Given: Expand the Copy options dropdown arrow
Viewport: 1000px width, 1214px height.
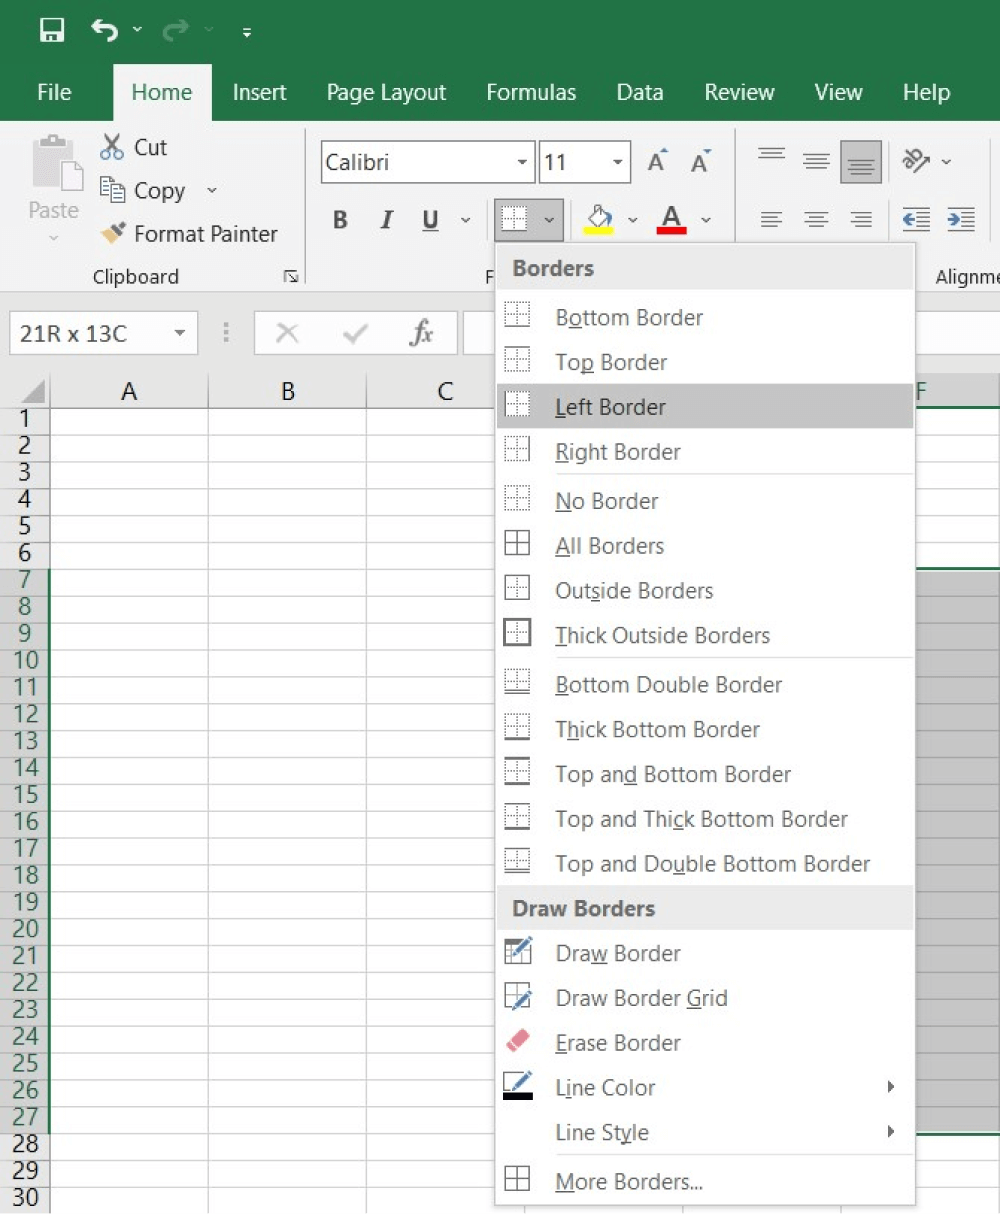Looking at the screenshot, I should (x=211, y=190).
